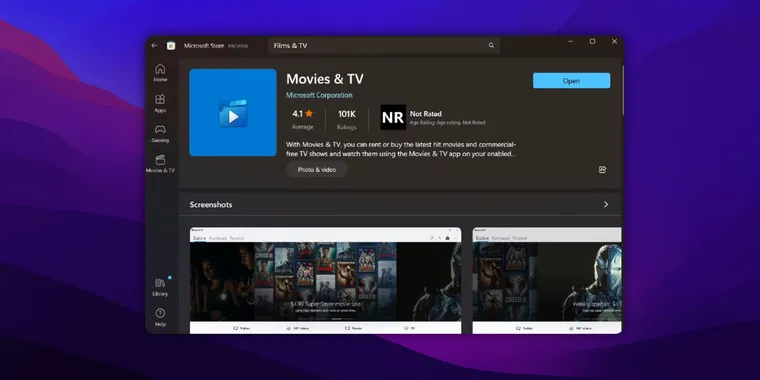The width and height of the screenshot is (760, 380).
Task: Open Help in the sidebar
Action: pos(160,317)
